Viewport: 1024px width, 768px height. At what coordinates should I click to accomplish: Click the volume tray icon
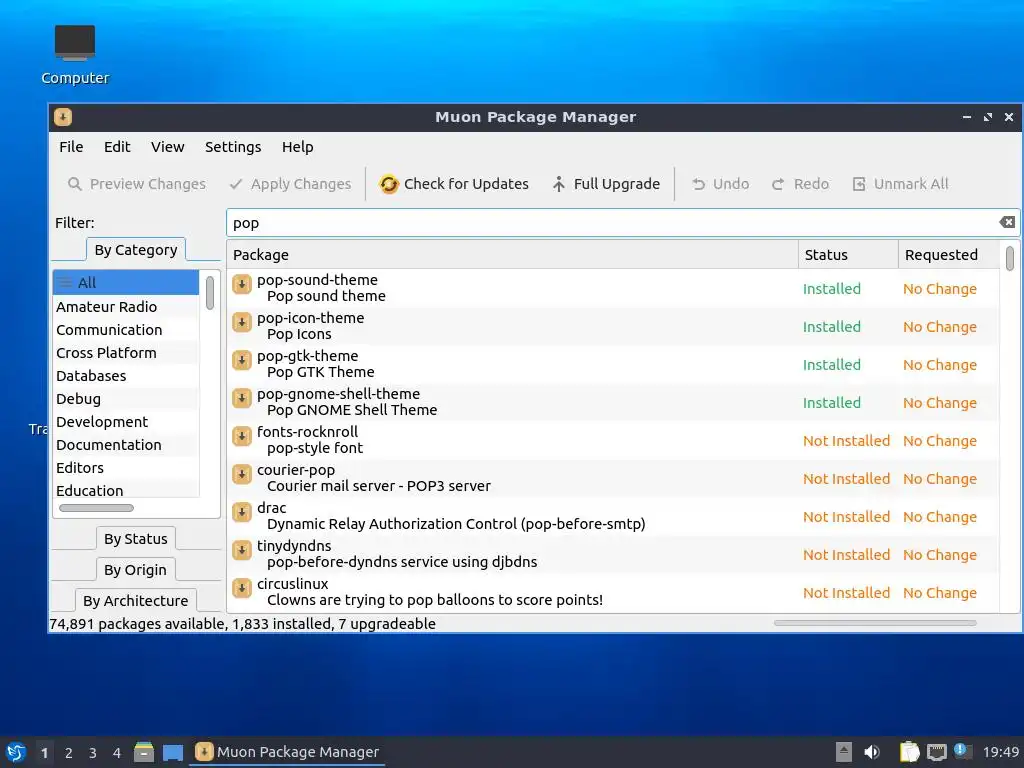[x=872, y=752]
